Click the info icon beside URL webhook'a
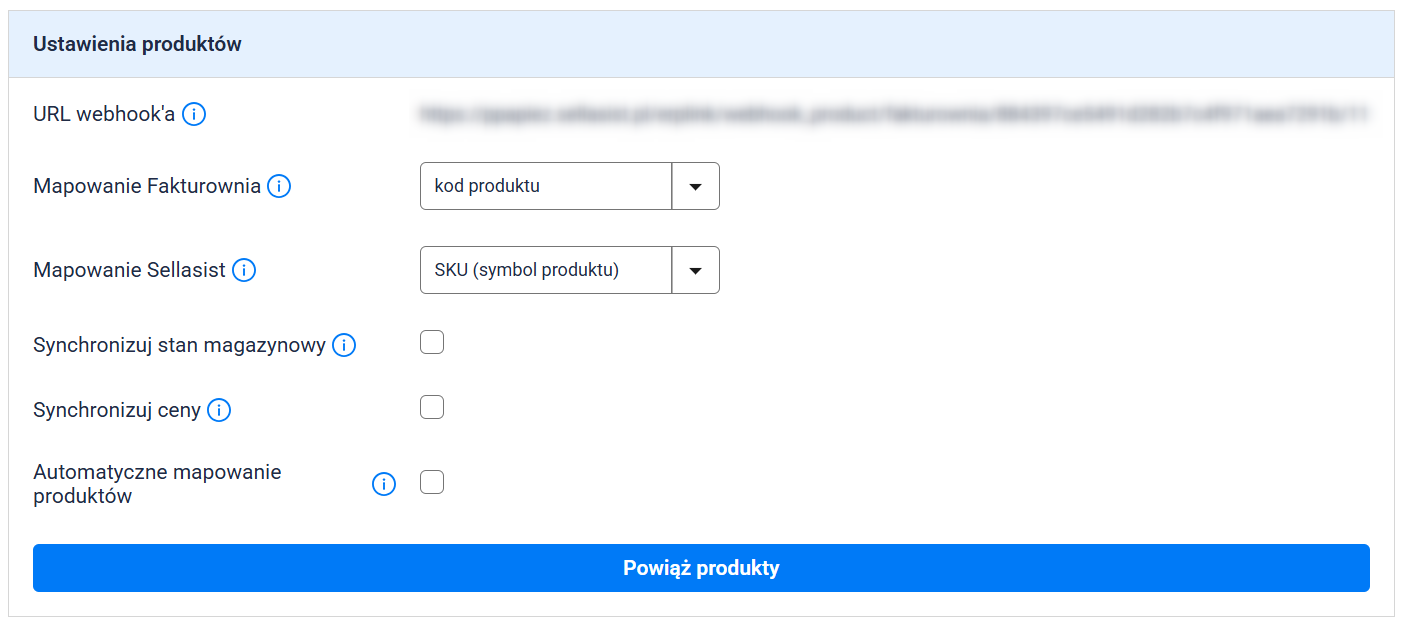Image resolution: width=1406 pixels, height=628 pixels. (195, 114)
